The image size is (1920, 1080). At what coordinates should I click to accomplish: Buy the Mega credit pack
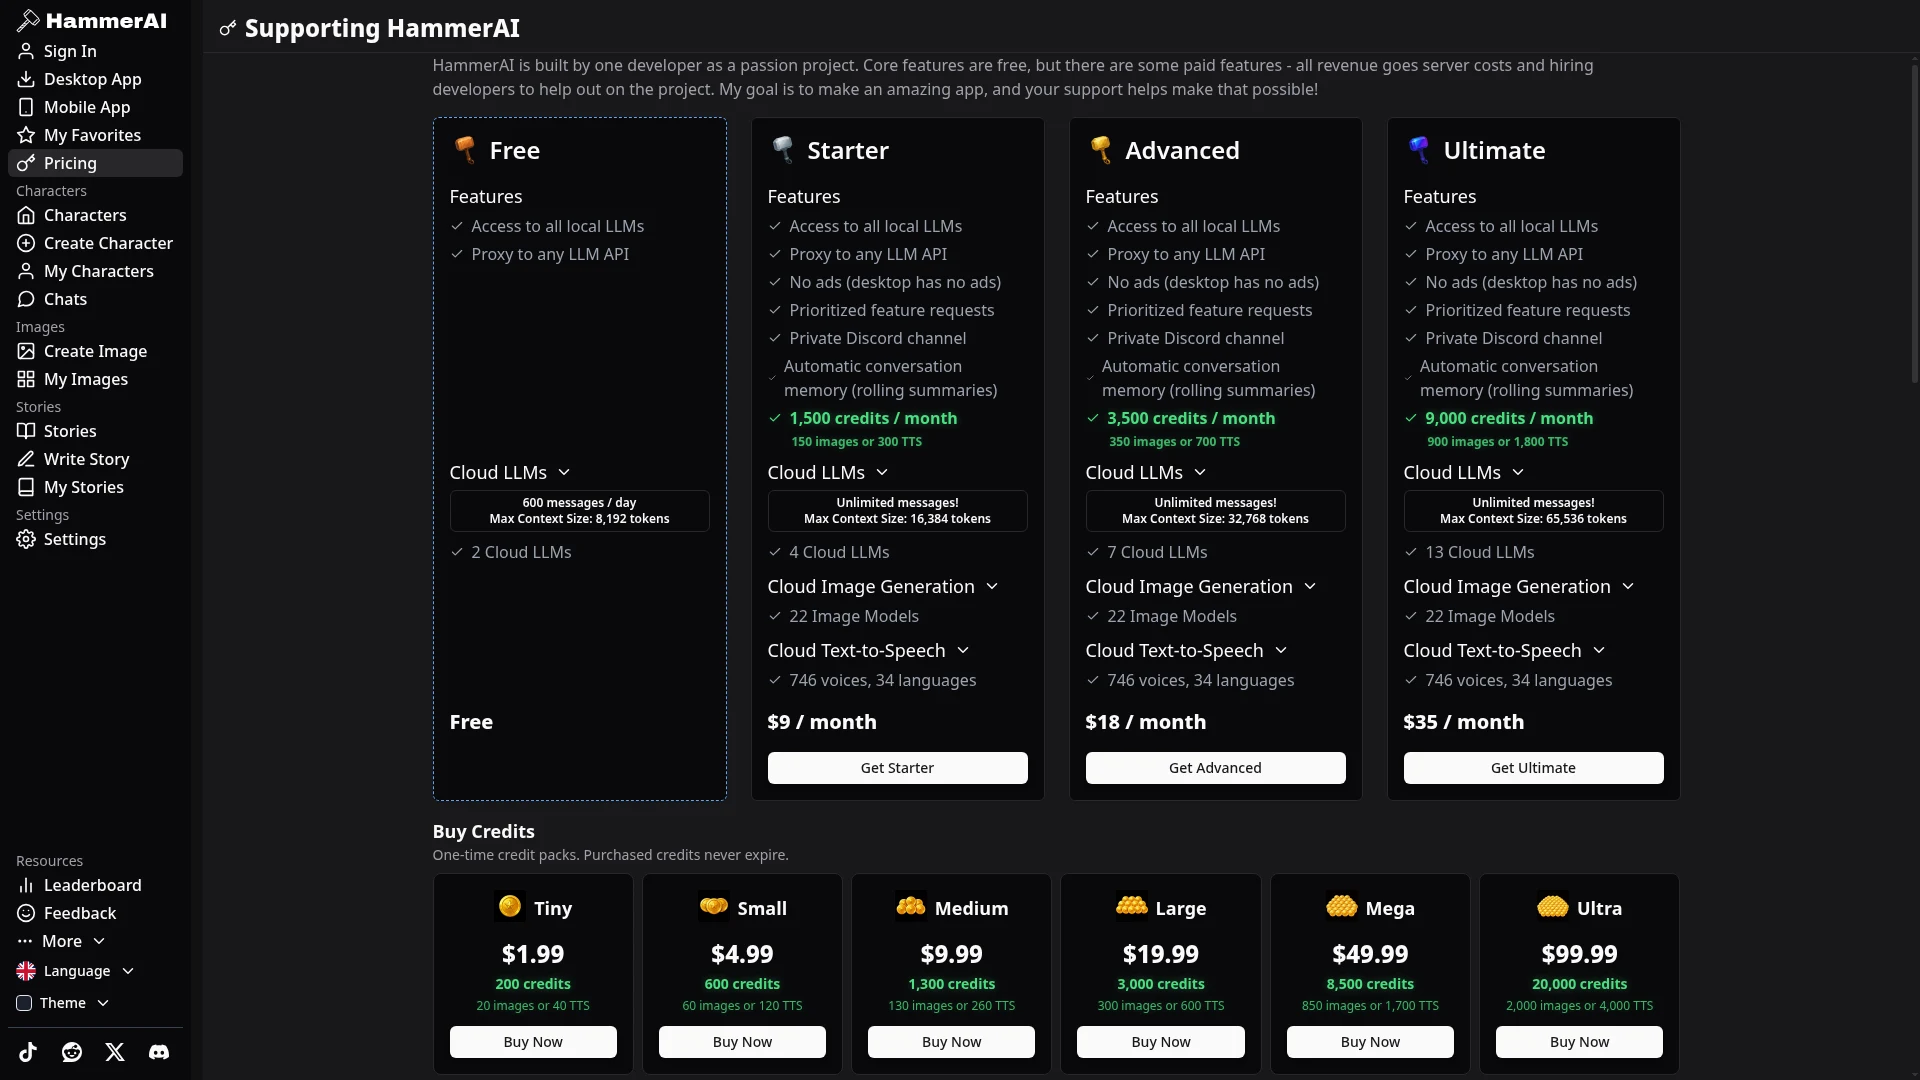coord(1370,1042)
